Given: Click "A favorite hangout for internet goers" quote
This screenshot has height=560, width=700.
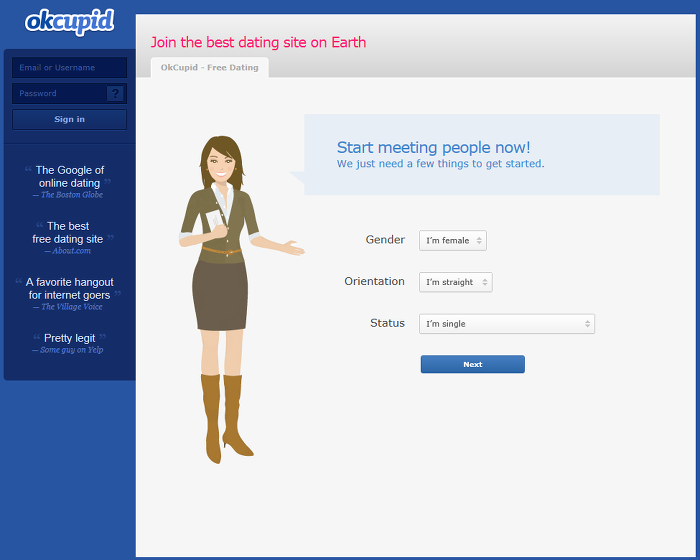Looking at the screenshot, I should click(x=70, y=288).
